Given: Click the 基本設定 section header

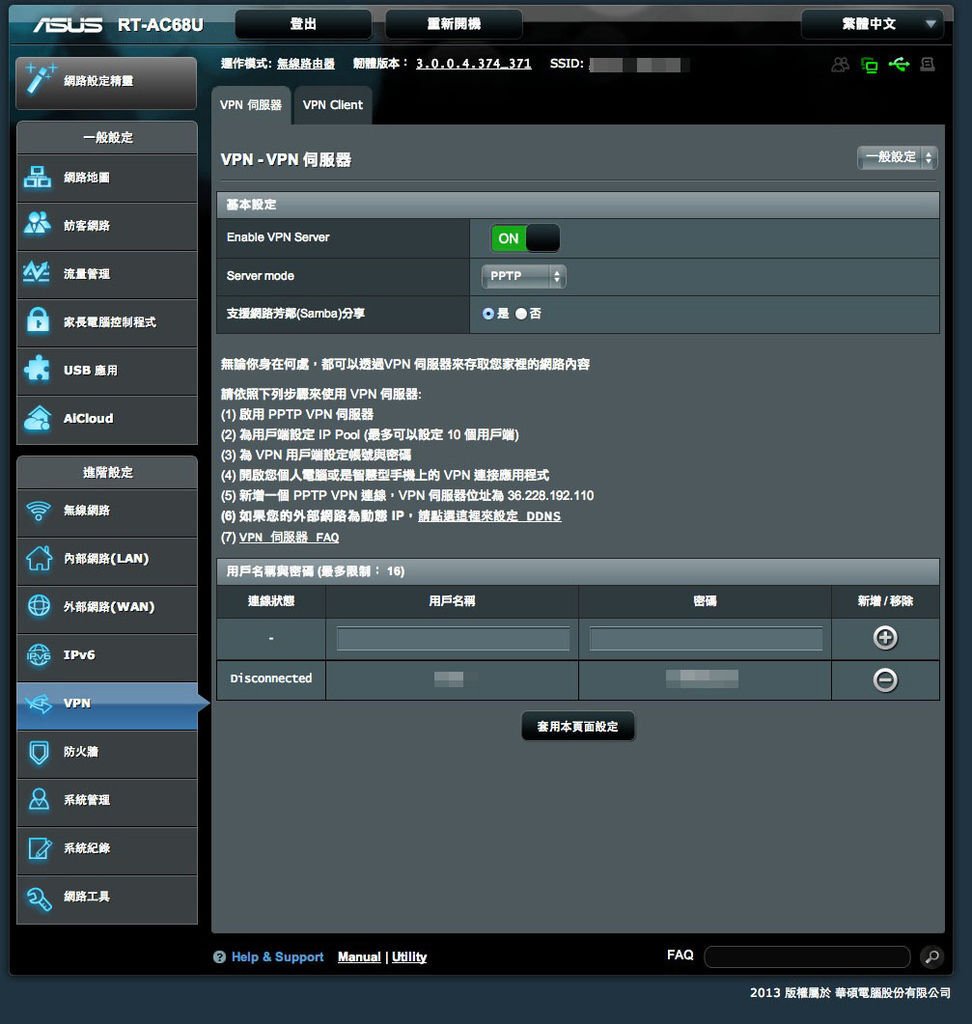Looking at the screenshot, I should pos(578,204).
